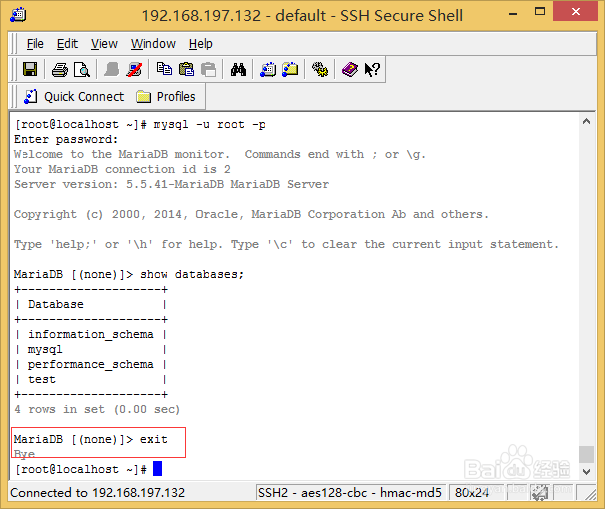Open New File Transfer Window icon

click(290, 69)
